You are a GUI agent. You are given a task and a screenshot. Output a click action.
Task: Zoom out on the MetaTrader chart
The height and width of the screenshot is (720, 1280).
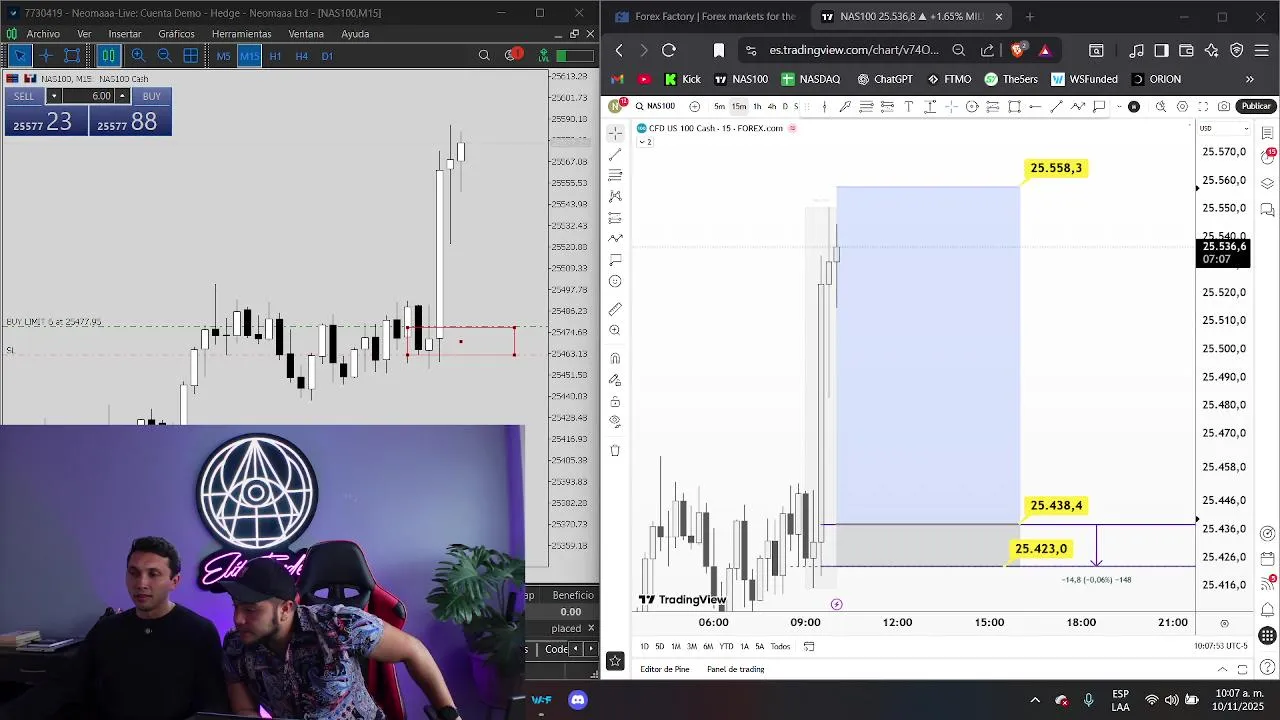pos(164,56)
